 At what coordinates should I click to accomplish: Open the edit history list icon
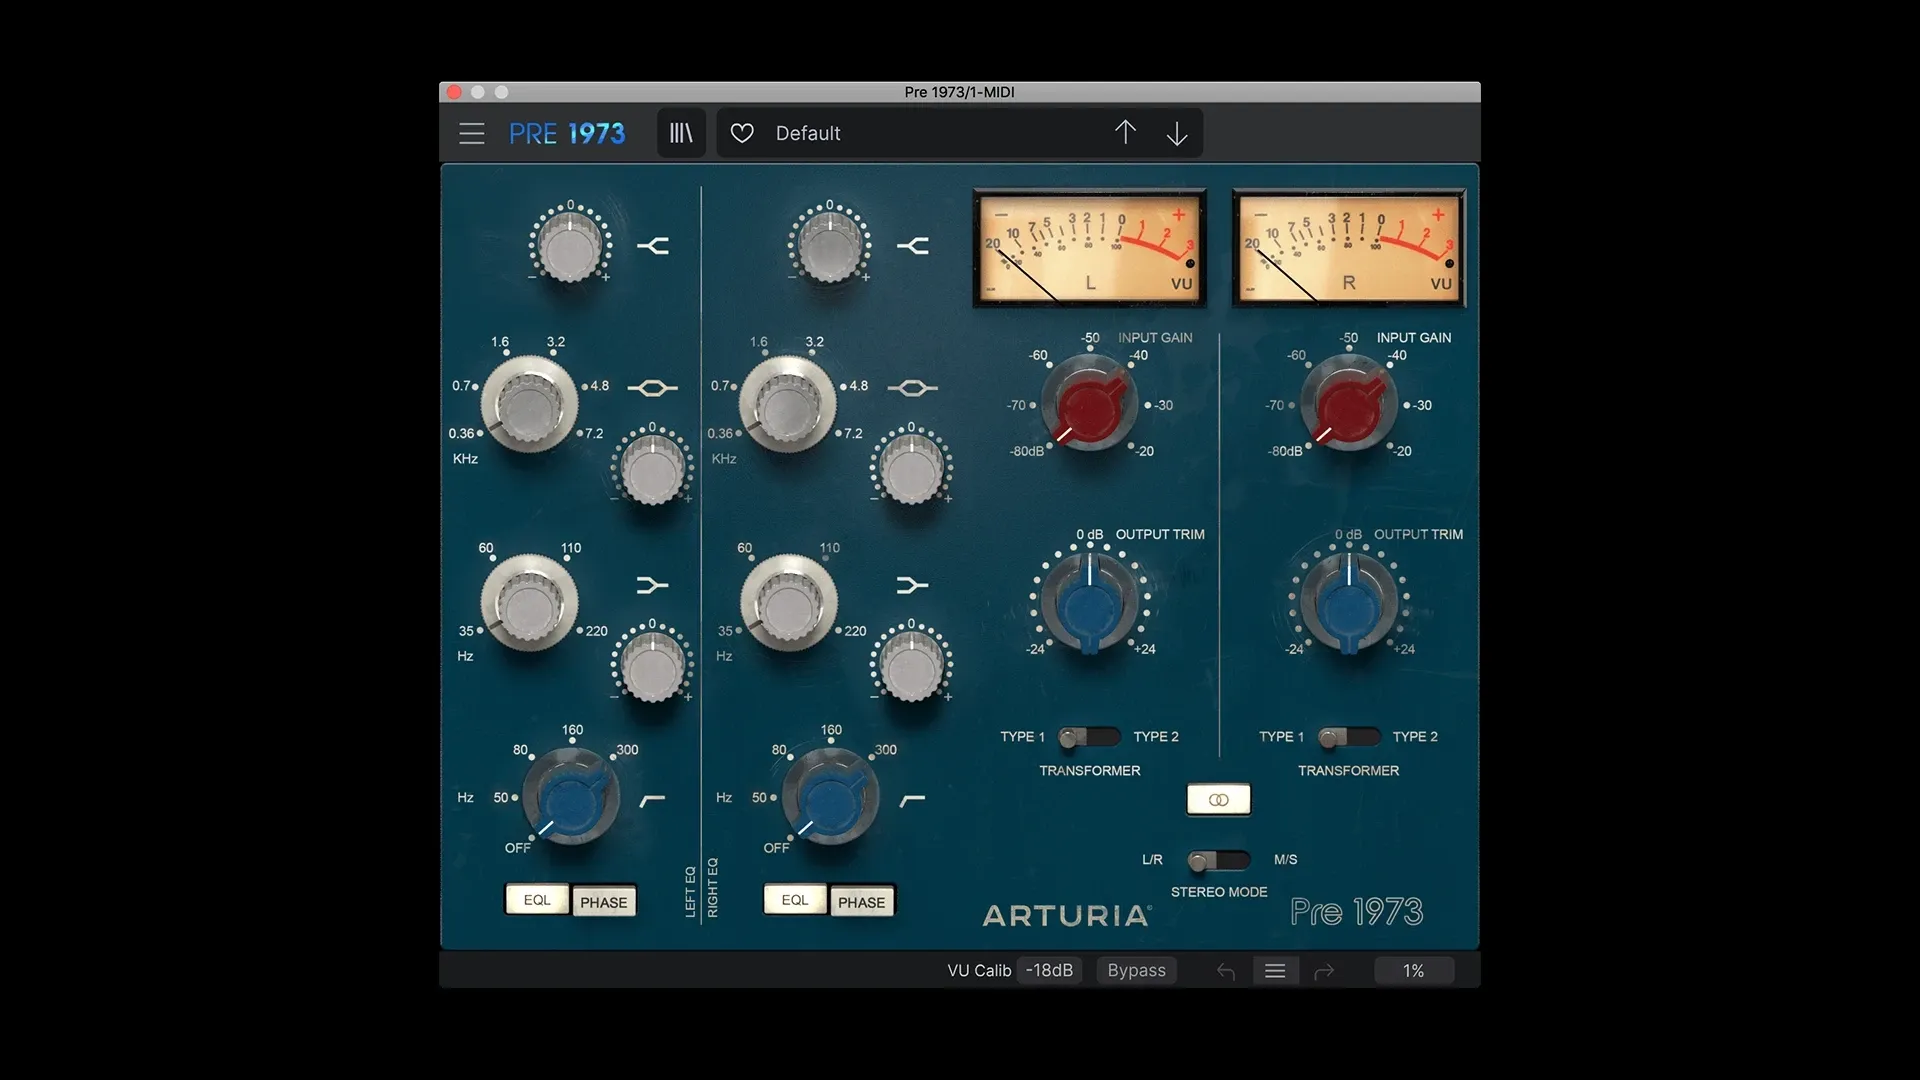1275,971
